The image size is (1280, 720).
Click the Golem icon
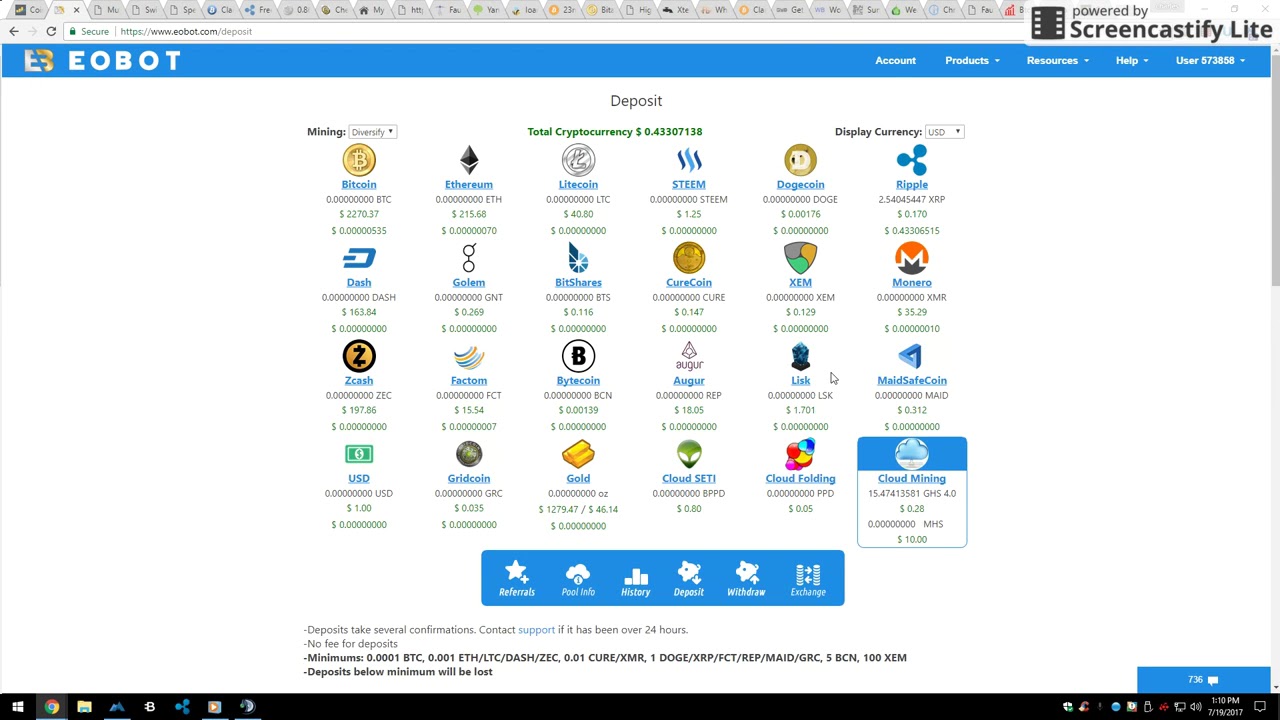[469, 258]
